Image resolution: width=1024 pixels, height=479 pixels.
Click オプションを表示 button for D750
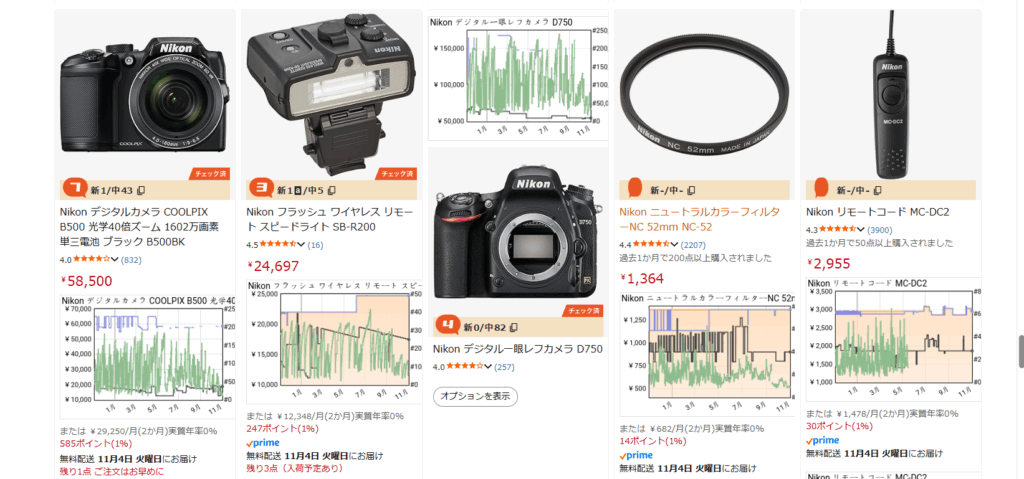coord(475,396)
